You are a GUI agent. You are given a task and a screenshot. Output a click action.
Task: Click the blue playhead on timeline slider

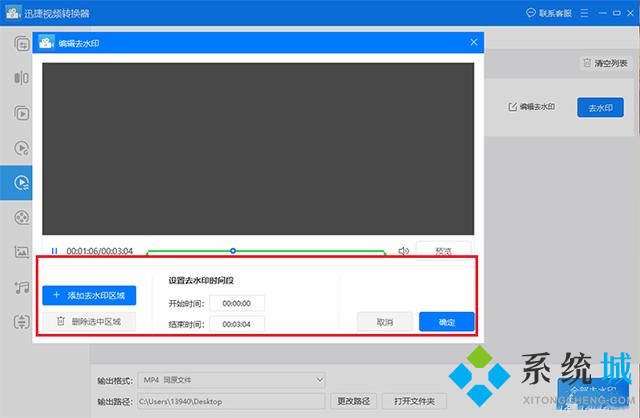pos(233,250)
